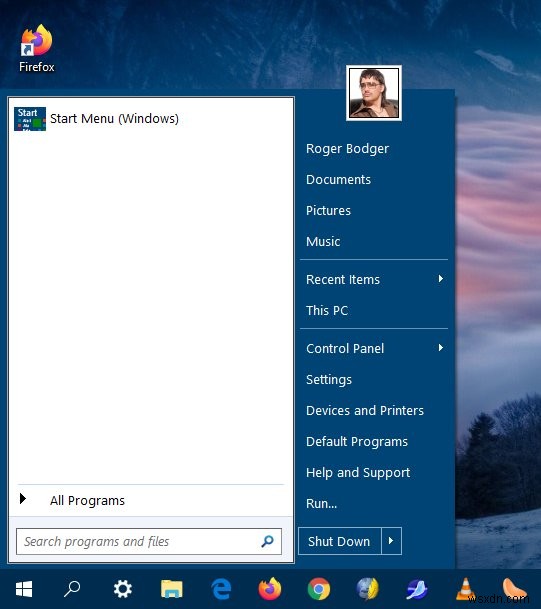Click the user account picture
Image resolution: width=541 pixels, height=609 pixels.
click(374, 93)
